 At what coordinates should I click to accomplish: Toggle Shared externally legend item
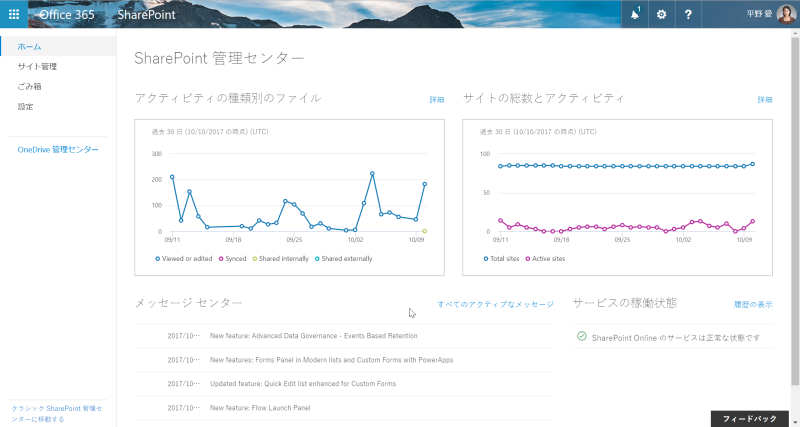click(343, 259)
